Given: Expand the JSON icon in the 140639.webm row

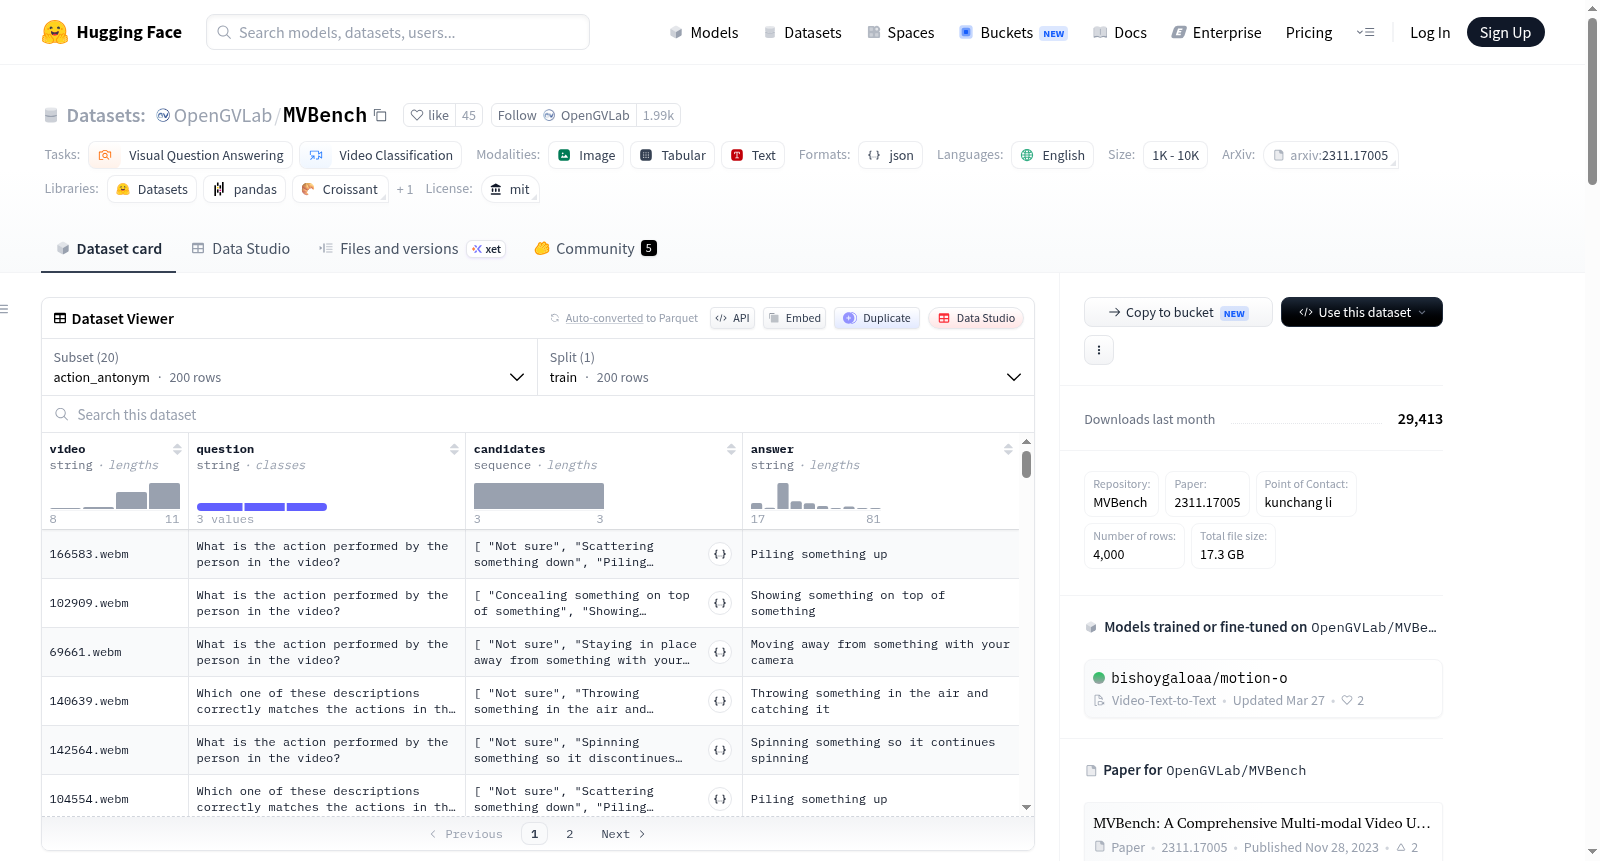Looking at the screenshot, I should pyautogui.click(x=720, y=701).
